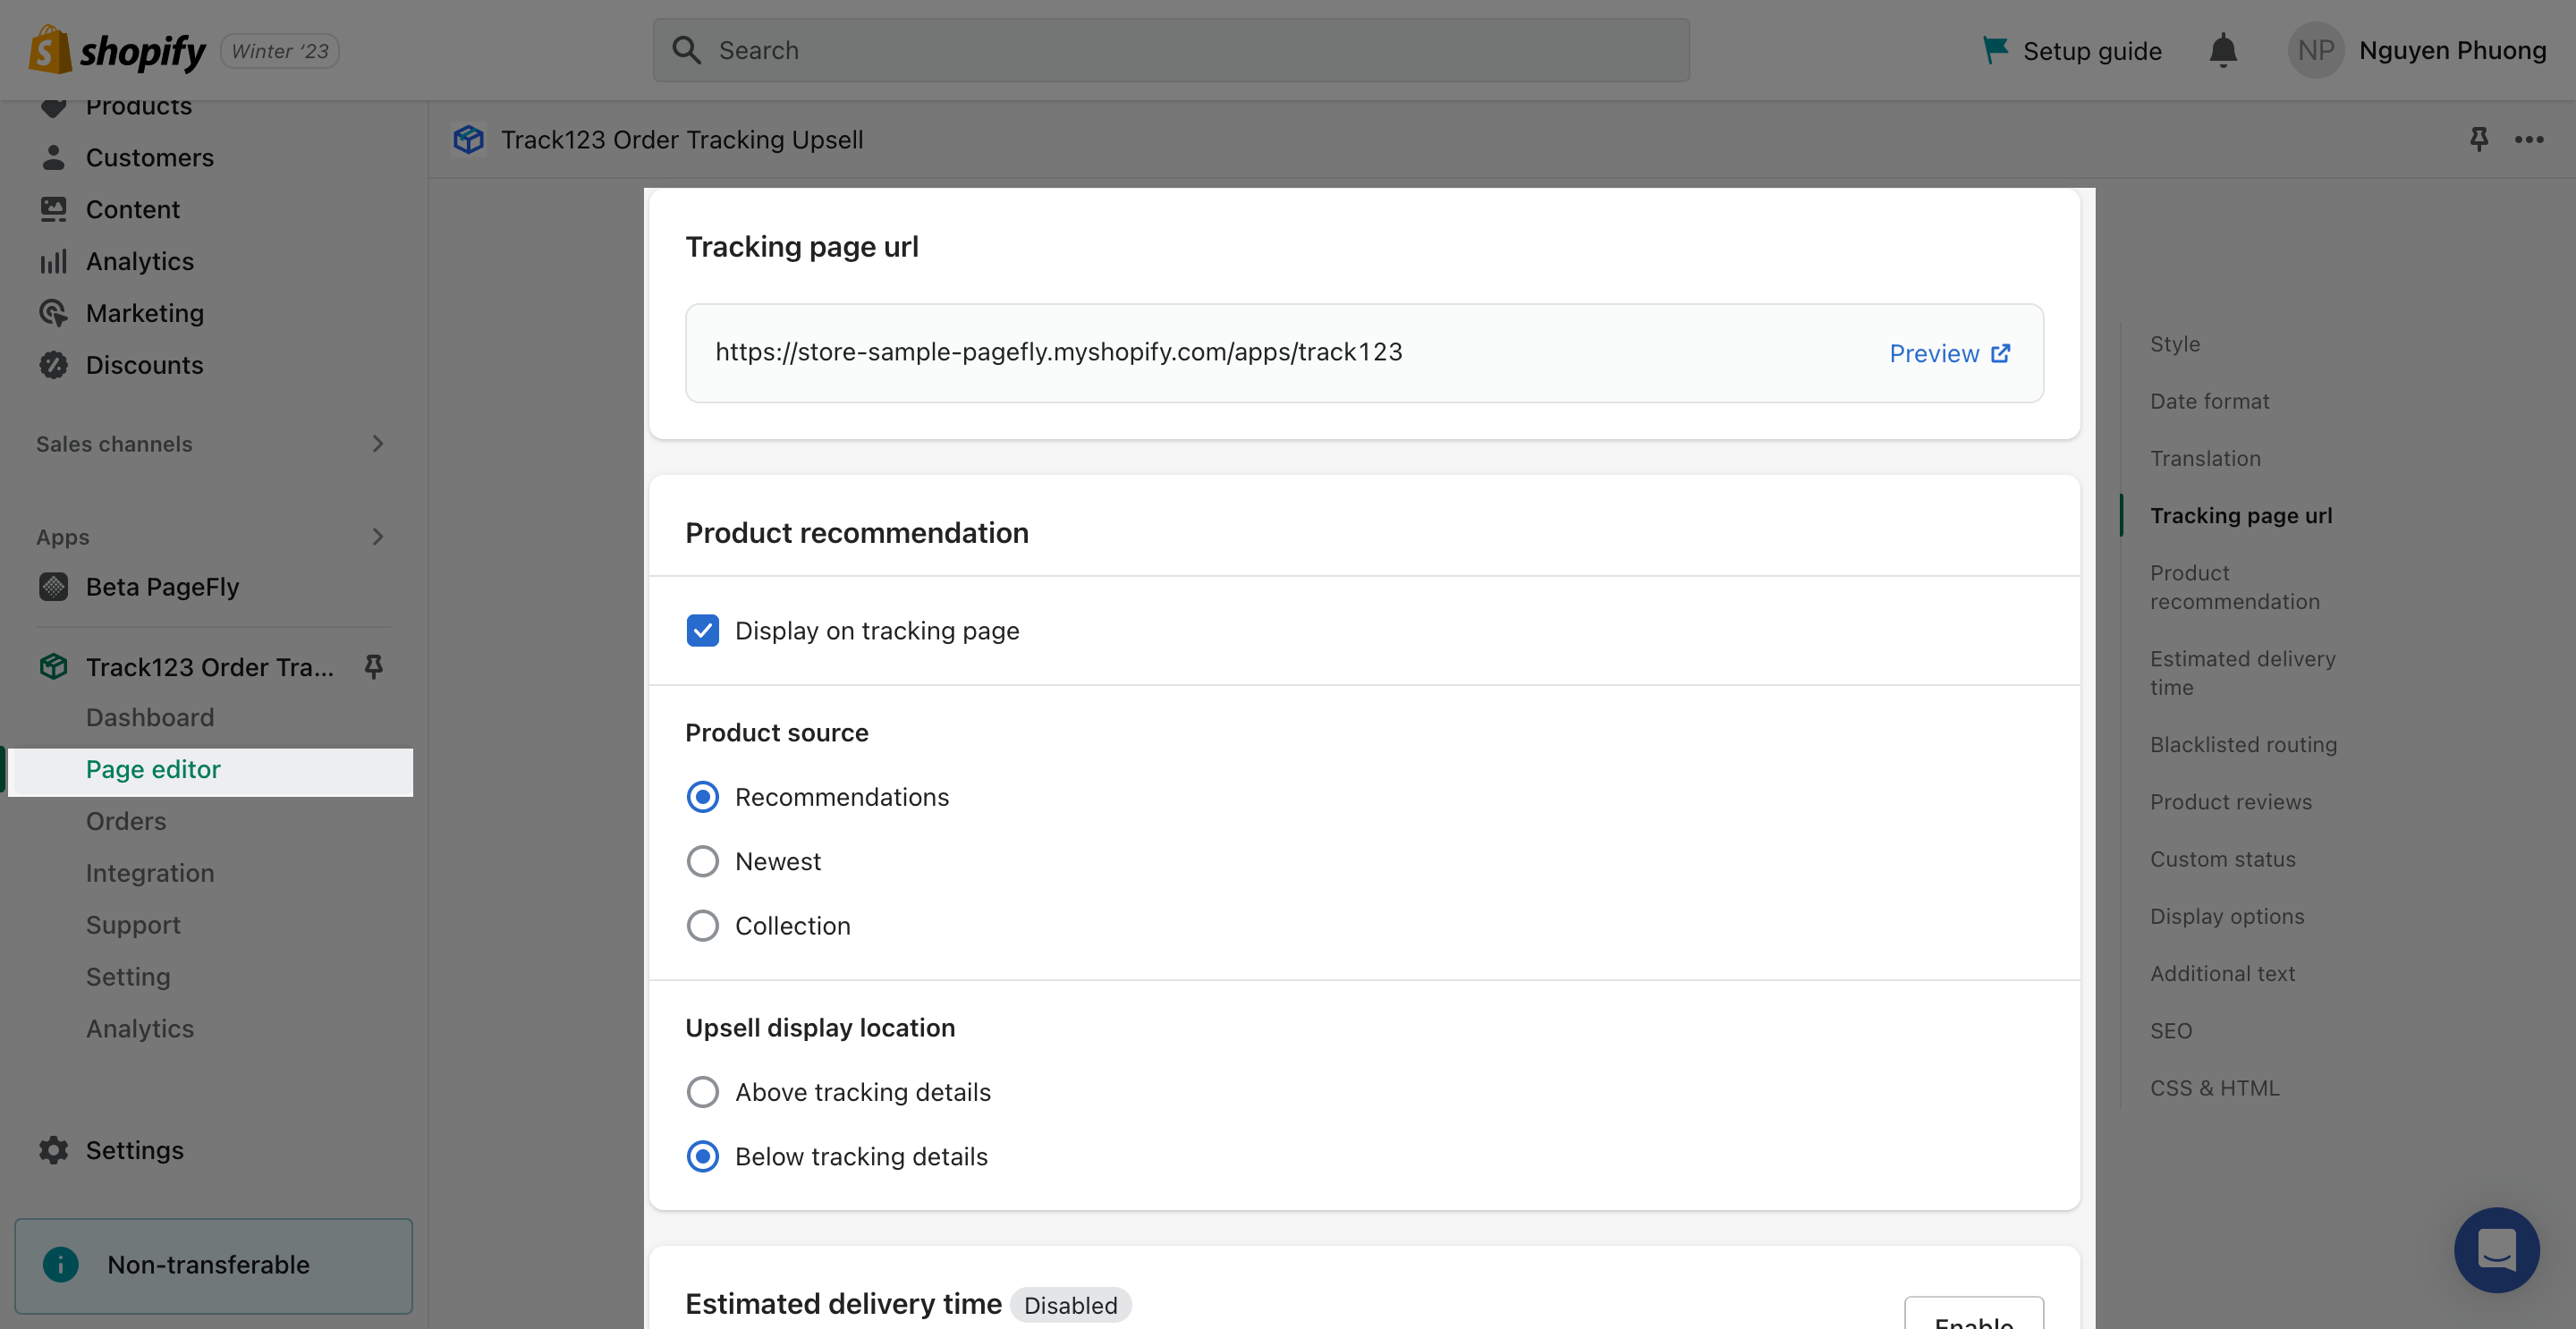The height and width of the screenshot is (1329, 2576).
Task: Click the Discounts badge icon
Action: click(54, 365)
